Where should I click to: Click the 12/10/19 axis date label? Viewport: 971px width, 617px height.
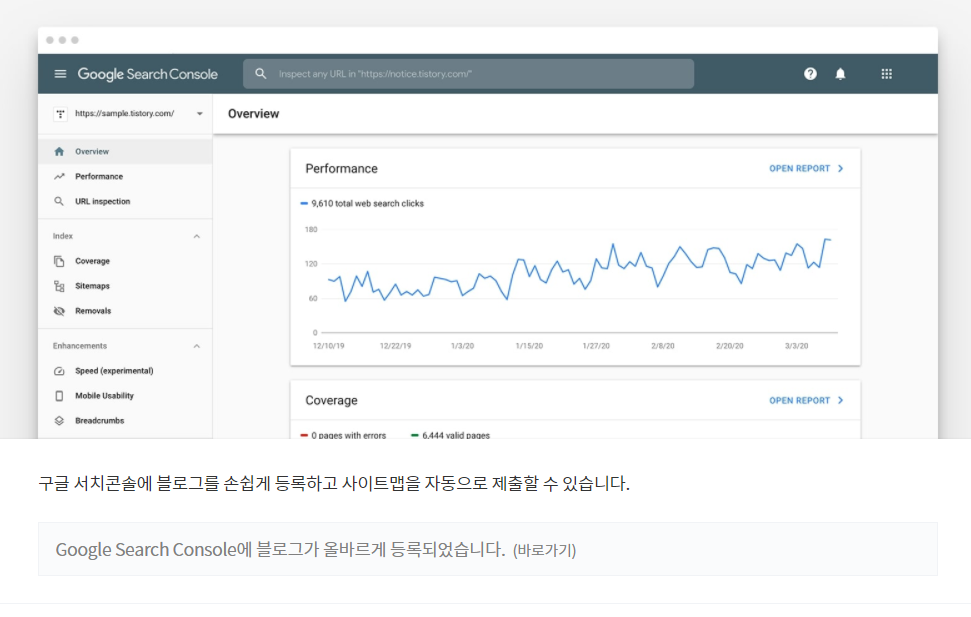tap(328, 346)
